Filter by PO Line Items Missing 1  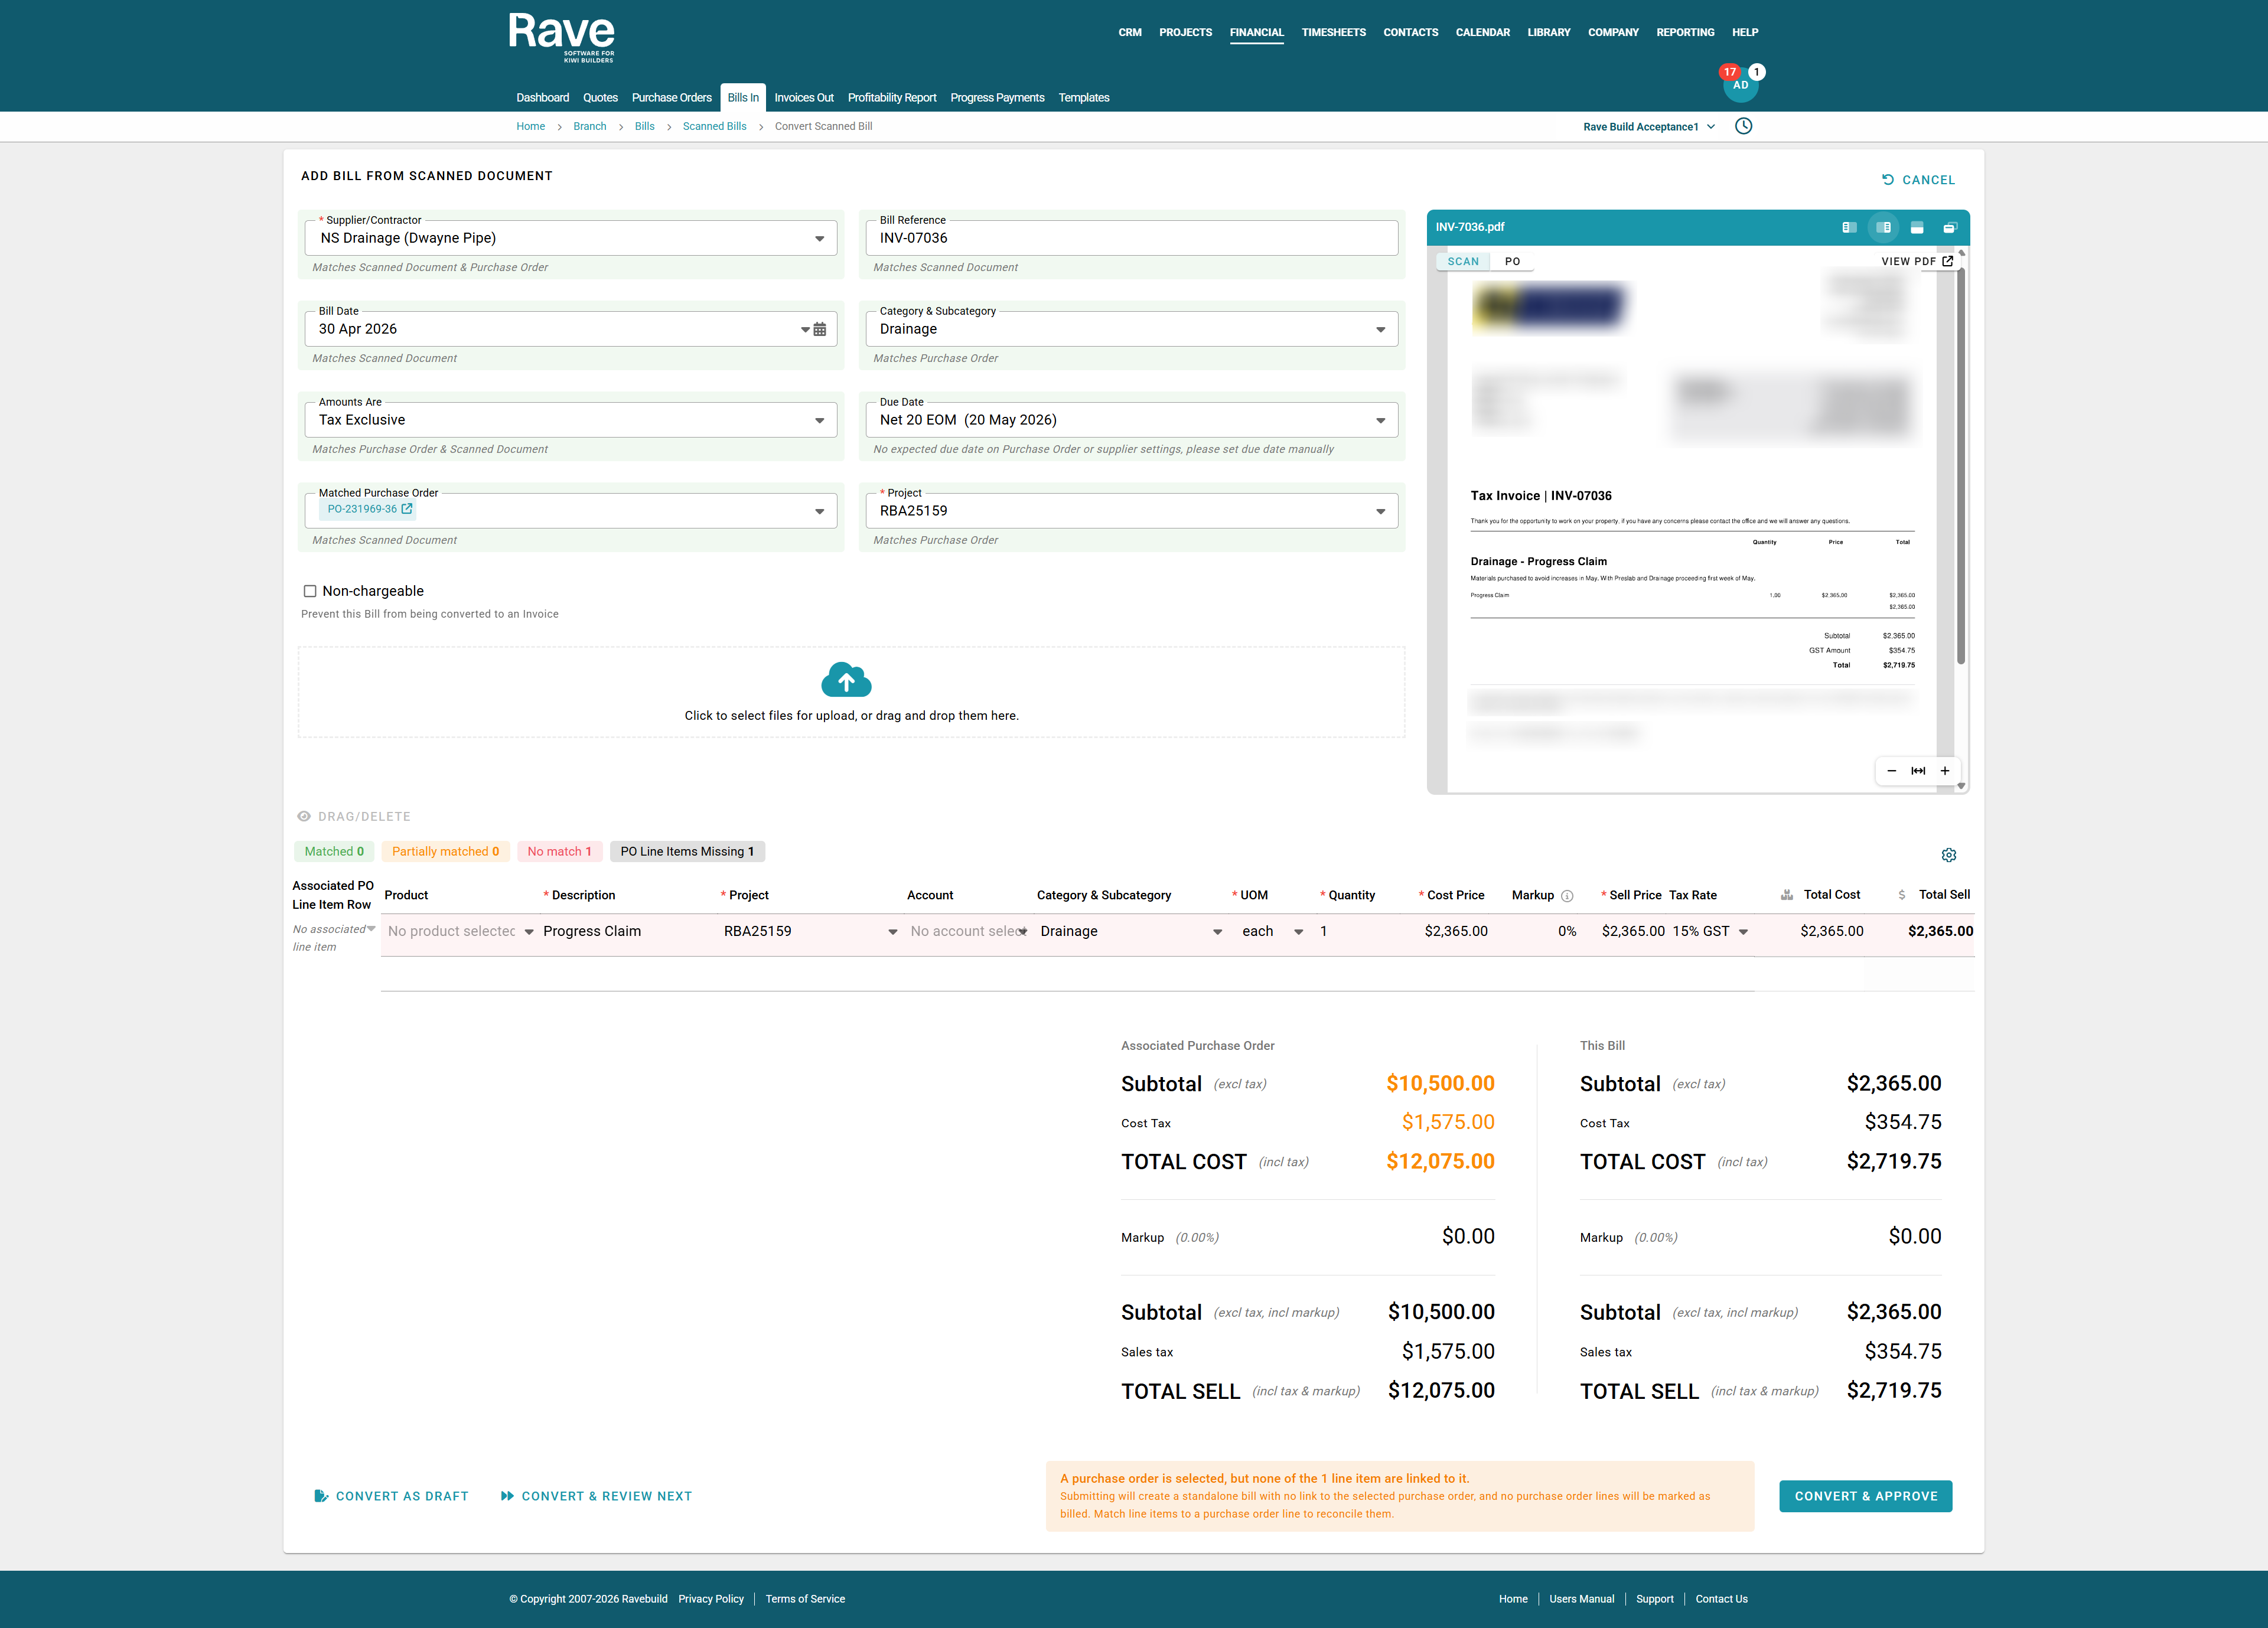[687, 852]
